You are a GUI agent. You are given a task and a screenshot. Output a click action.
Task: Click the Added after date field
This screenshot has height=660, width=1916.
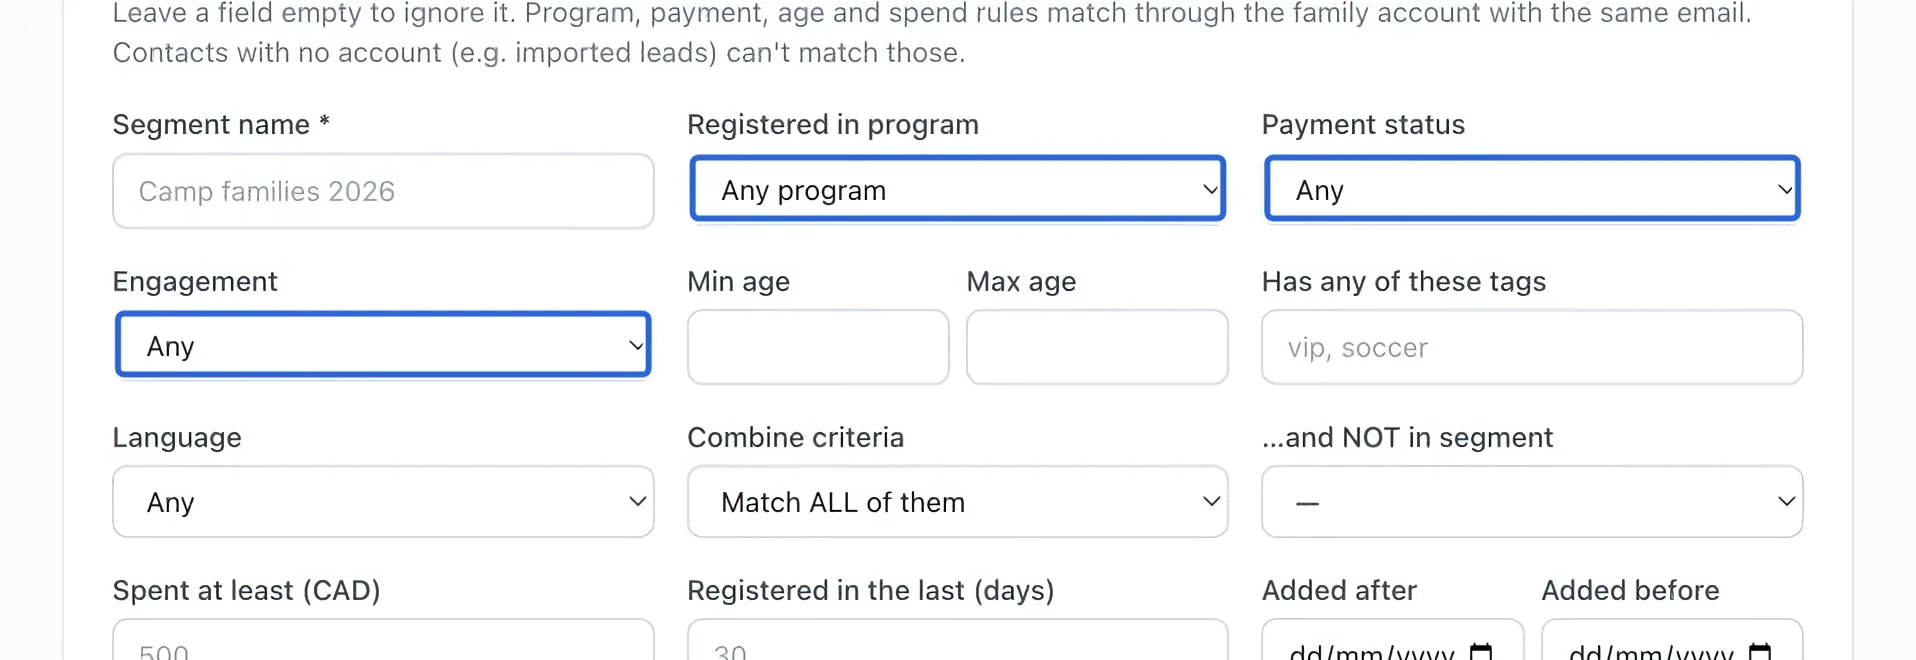point(1392,640)
